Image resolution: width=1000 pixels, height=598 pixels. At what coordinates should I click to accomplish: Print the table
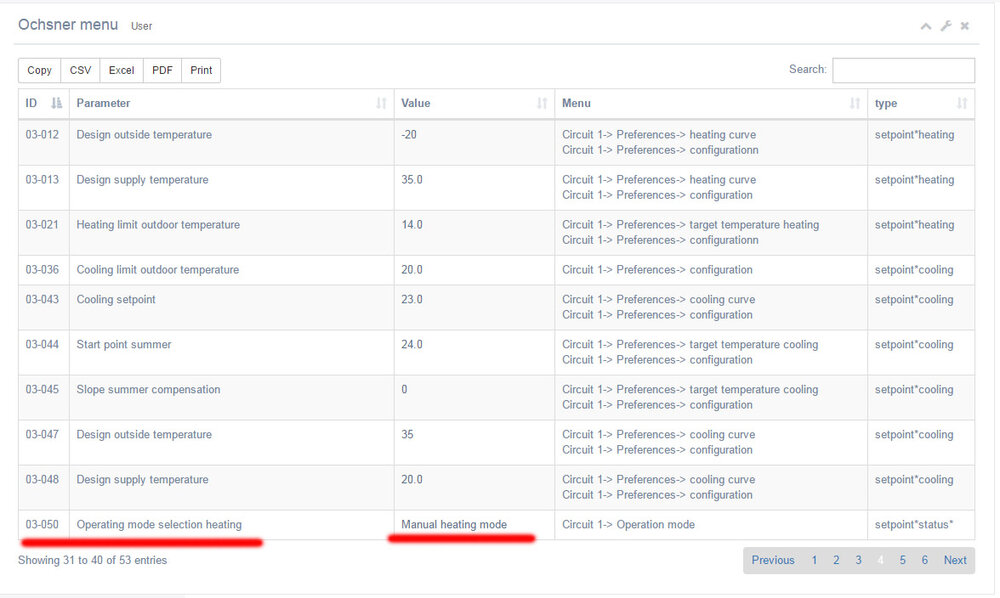(201, 70)
